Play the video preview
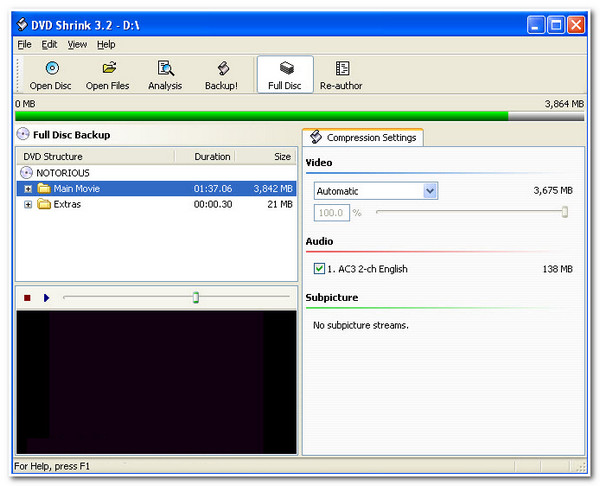 pyautogui.click(x=46, y=298)
